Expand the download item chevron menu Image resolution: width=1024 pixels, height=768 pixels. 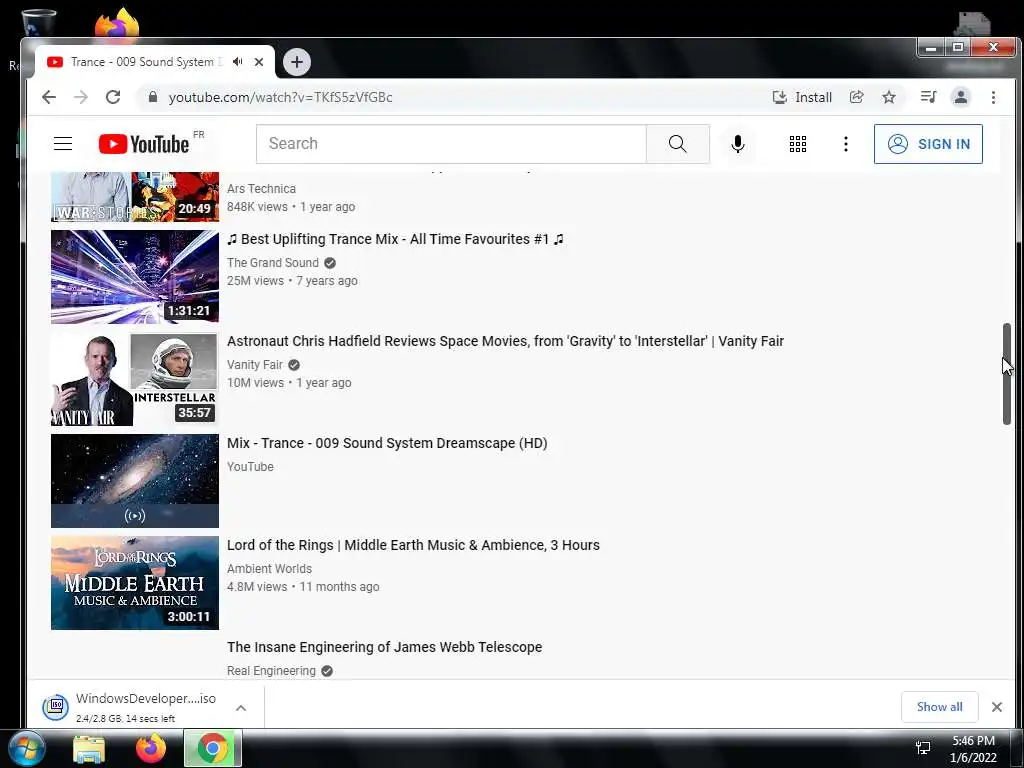241,708
